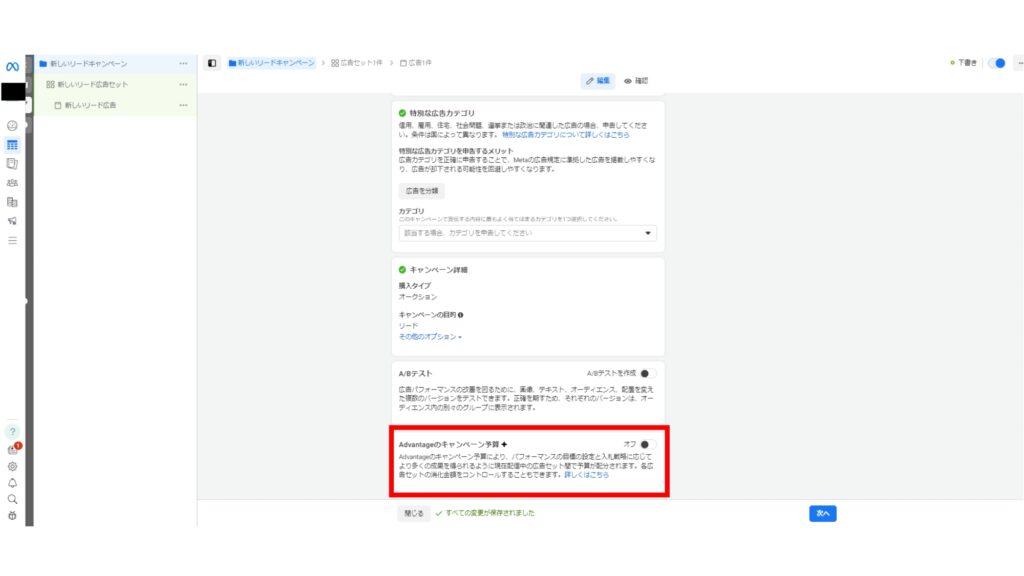Collapse the editor side panel icon
Screen dimensions: 1024x576
click(212, 62)
